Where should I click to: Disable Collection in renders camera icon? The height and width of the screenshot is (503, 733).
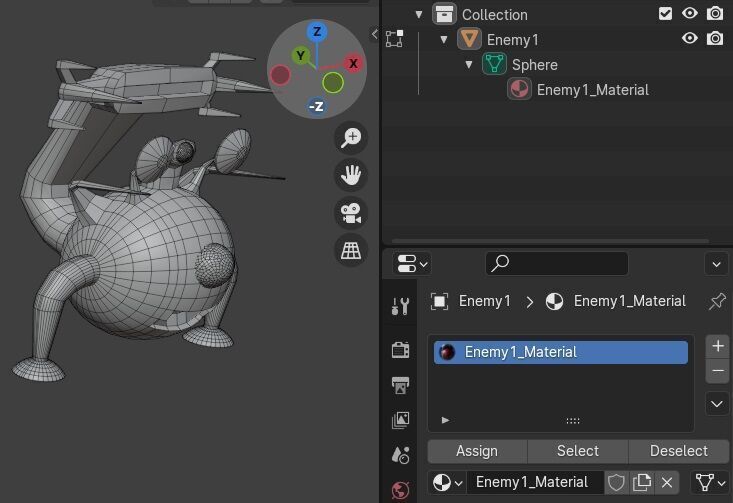tap(715, 14)
